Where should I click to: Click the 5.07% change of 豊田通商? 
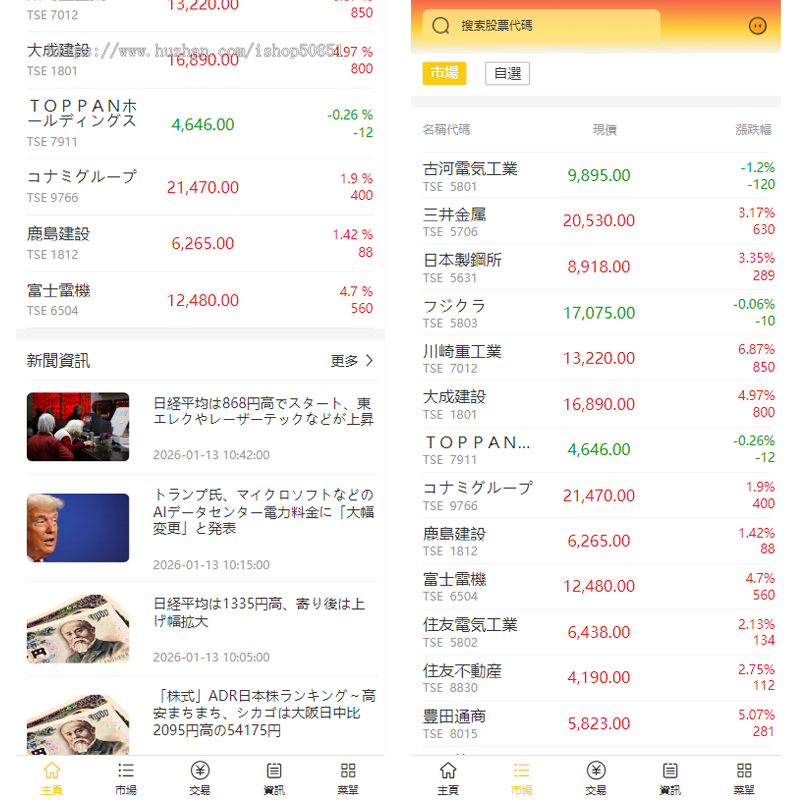point(757,715)
